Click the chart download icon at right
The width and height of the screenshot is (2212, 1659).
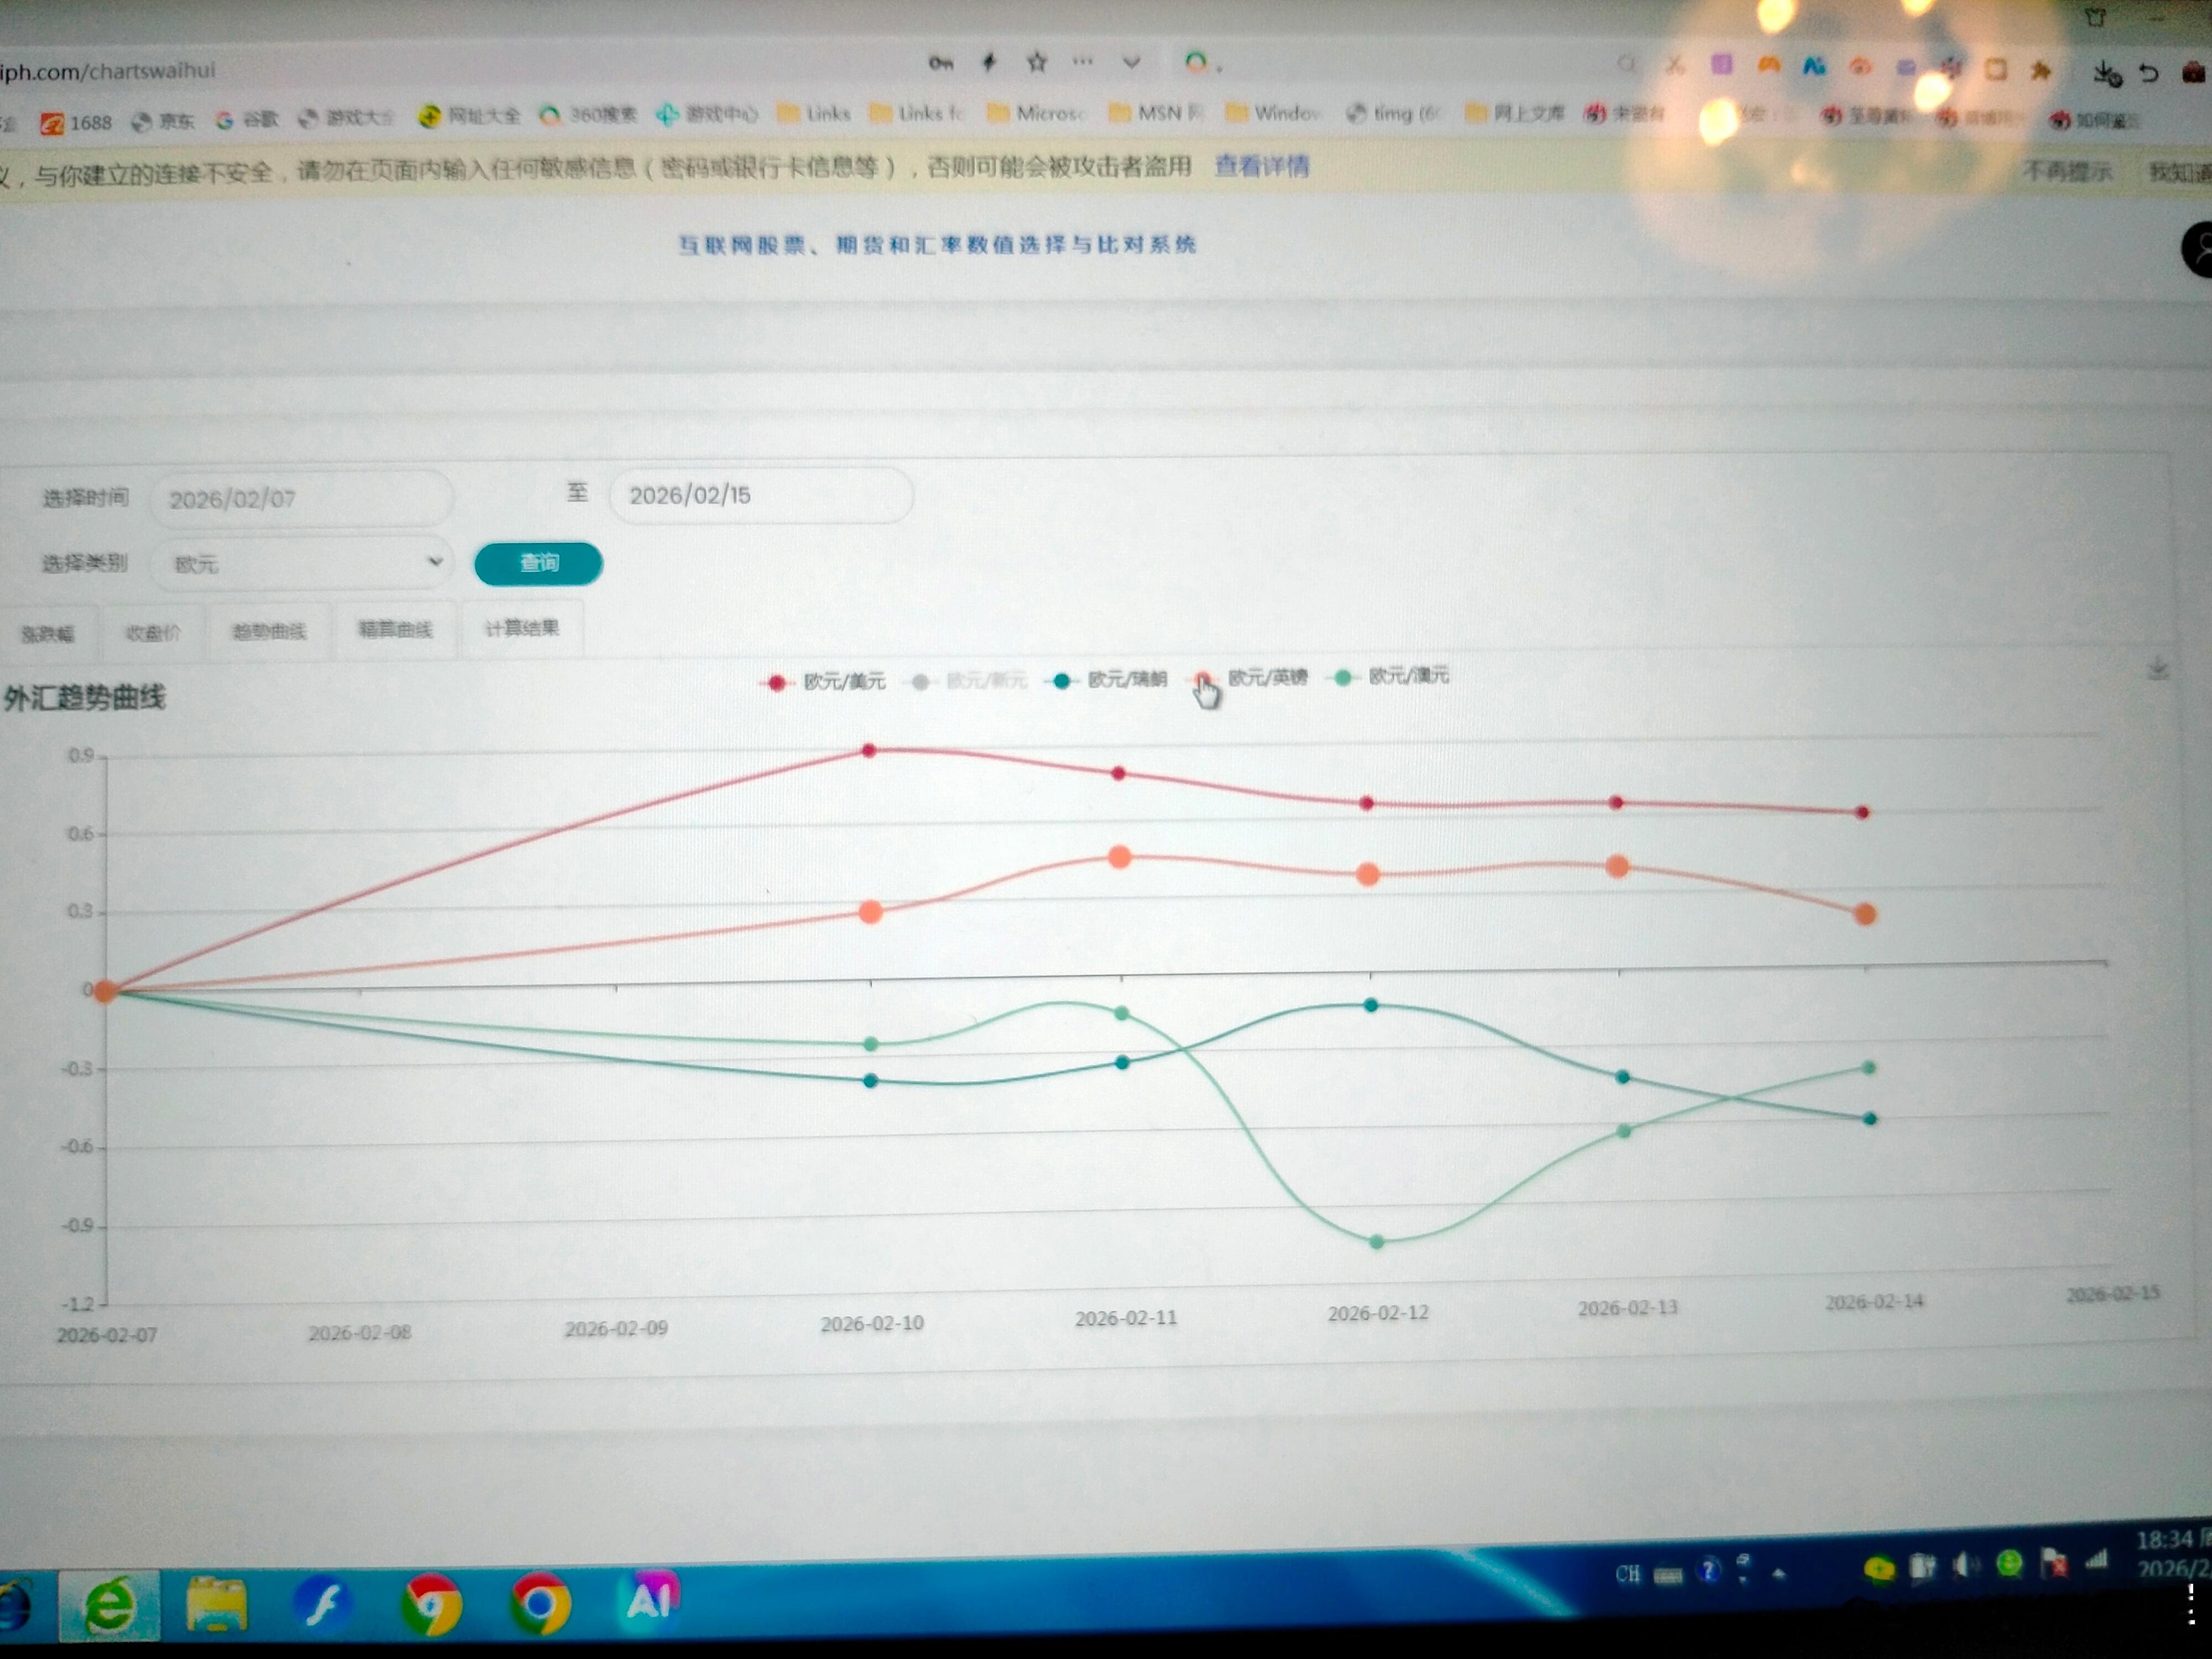(x=2157, y=669)
